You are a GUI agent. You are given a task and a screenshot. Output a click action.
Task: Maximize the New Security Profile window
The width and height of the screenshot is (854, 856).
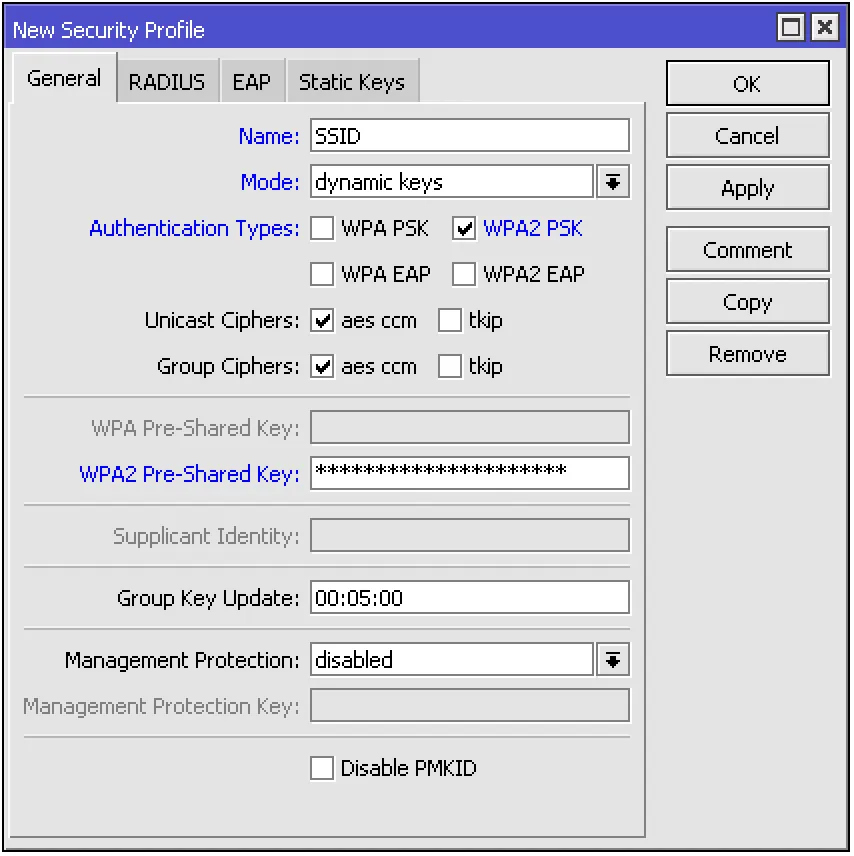coord(792,27)
